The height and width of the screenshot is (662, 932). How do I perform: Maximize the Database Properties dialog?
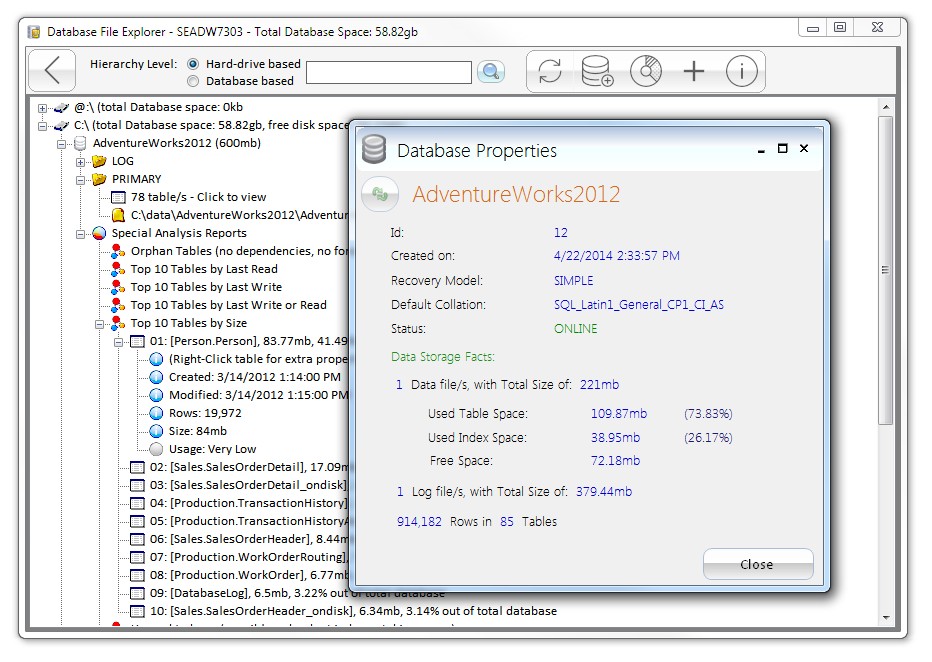click(x=783, y=149)
